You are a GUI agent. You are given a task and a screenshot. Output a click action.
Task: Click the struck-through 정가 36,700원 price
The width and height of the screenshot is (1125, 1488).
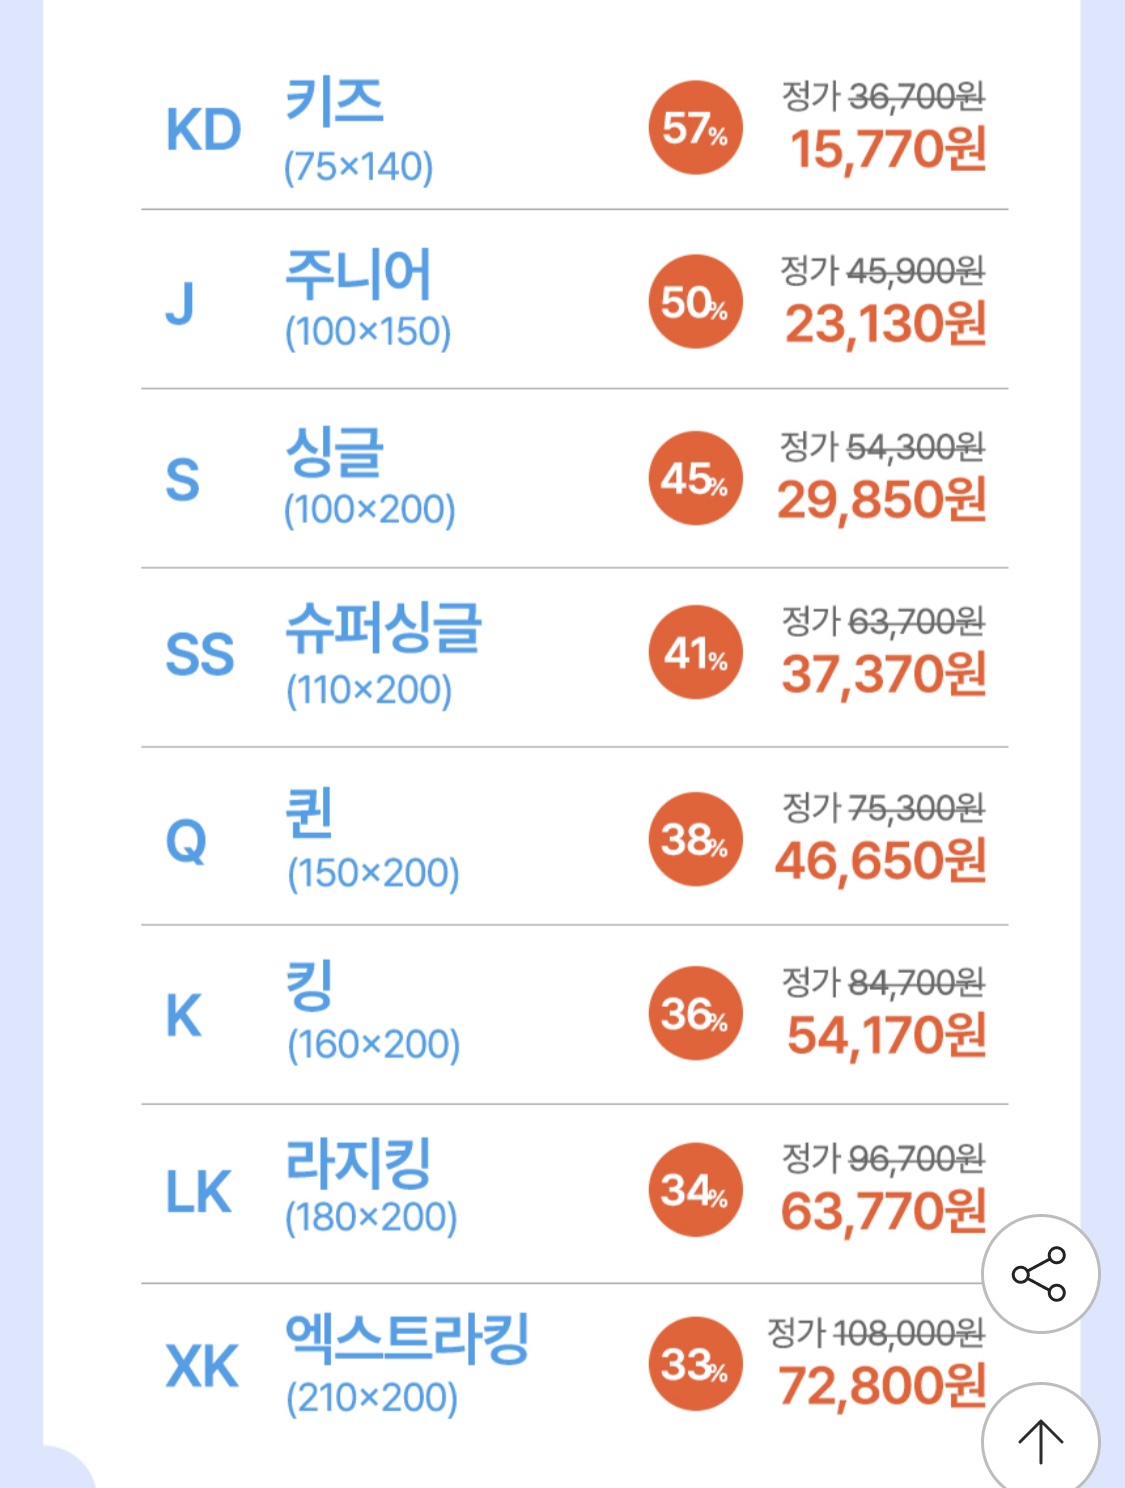pos(884,97)
